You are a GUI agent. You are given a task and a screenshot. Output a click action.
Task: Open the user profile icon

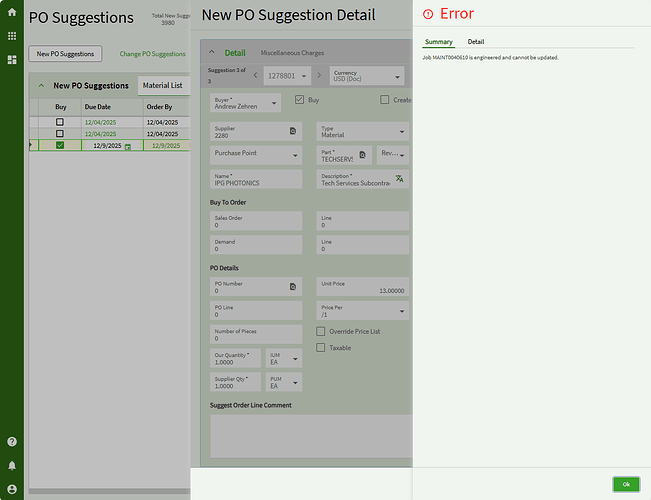click(x=12, y=489)
